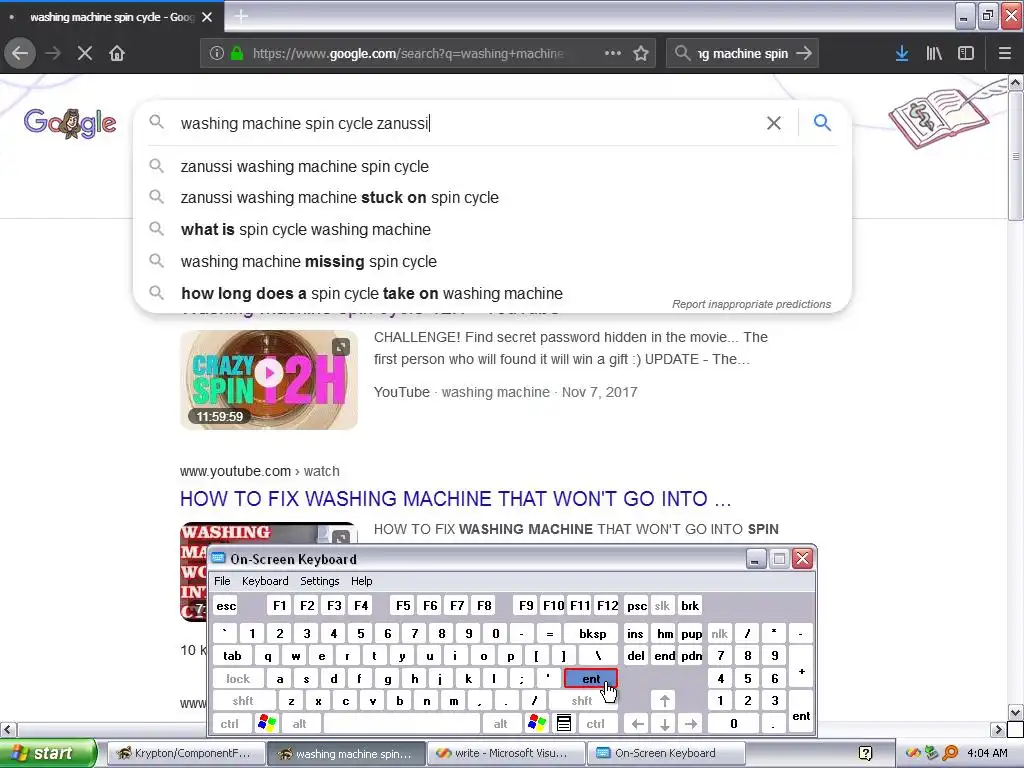Open 'HOW TO FIX WASHING MACHINE' result link
The image size is (1024, 768).
(455, 499)
